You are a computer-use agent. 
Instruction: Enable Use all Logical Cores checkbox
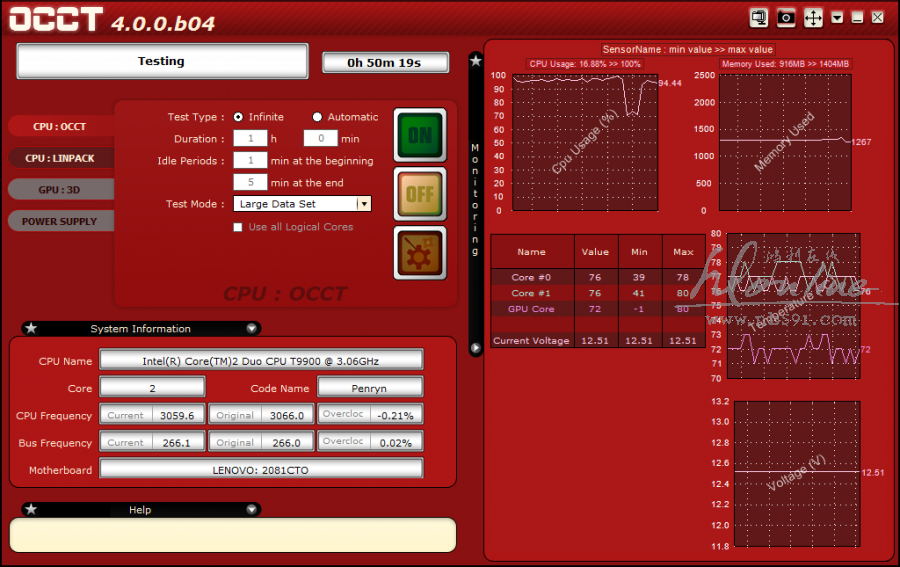click(238, 227)
